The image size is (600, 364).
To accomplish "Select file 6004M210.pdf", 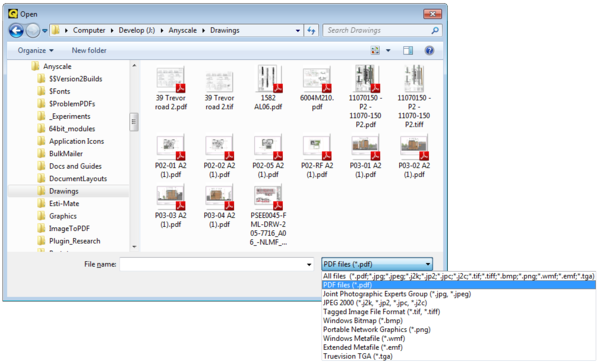I will [317, 88].
